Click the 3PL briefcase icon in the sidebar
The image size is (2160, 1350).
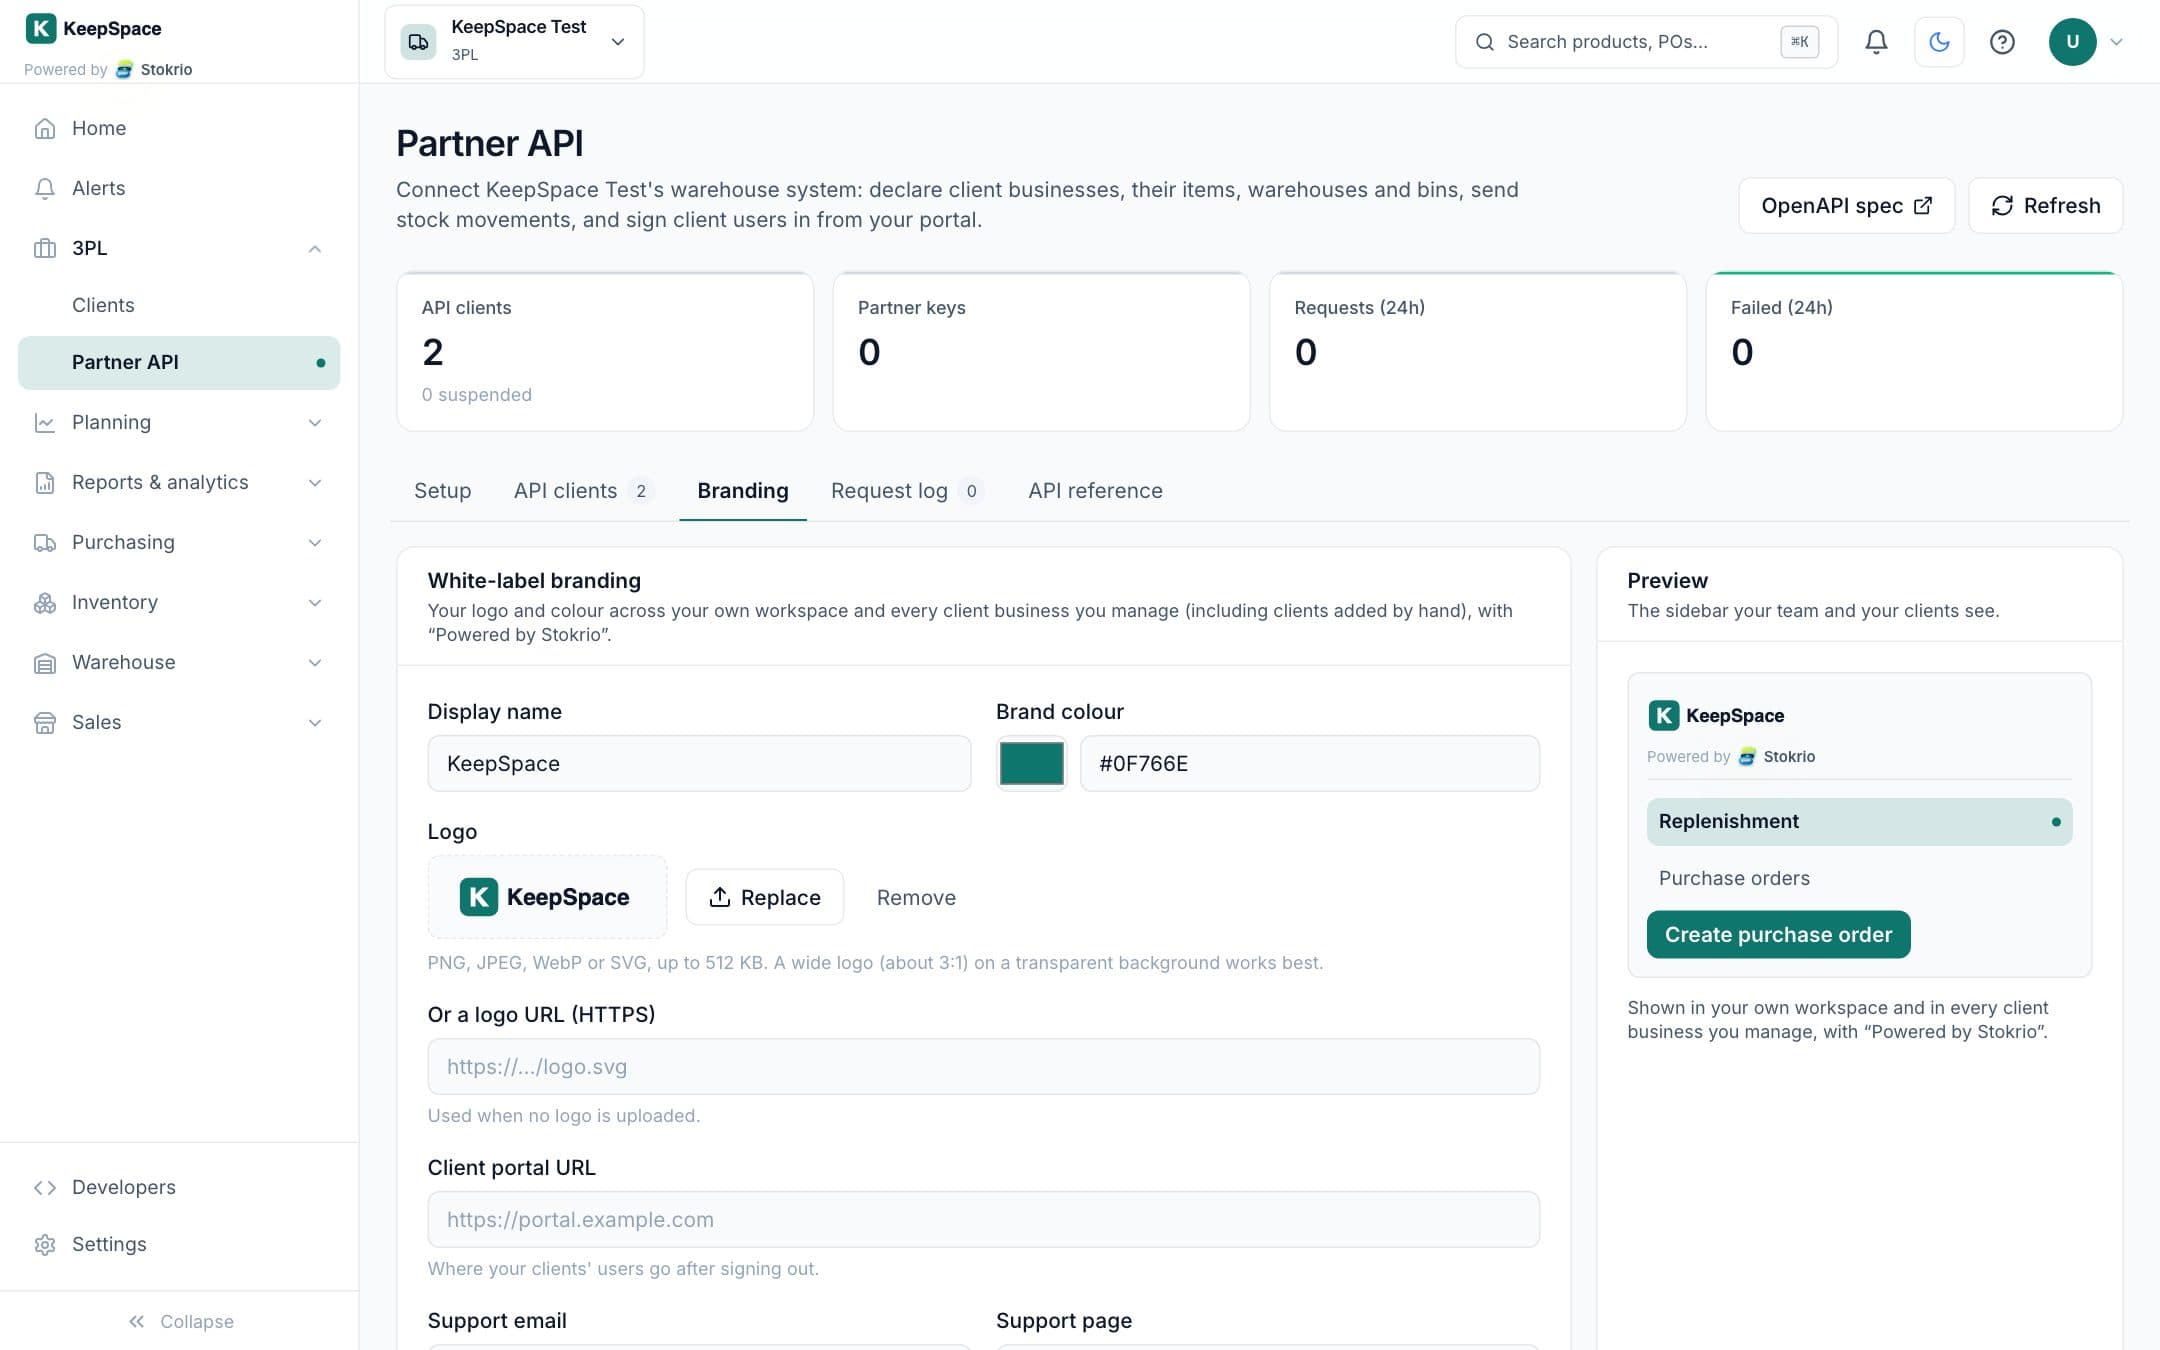[44, 248]
